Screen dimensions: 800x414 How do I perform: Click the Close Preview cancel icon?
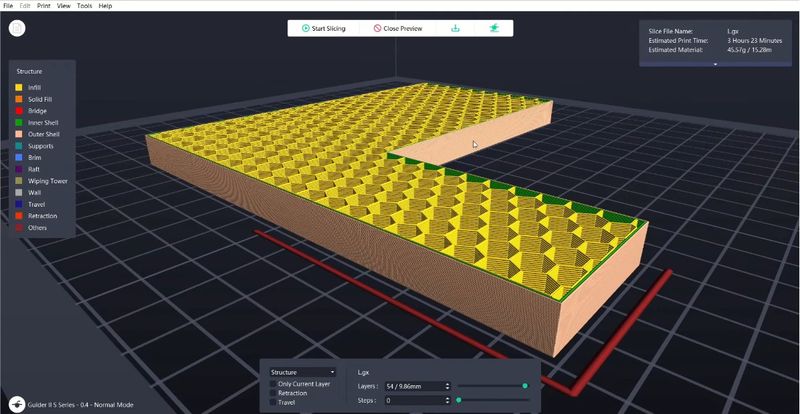point(377,28)
